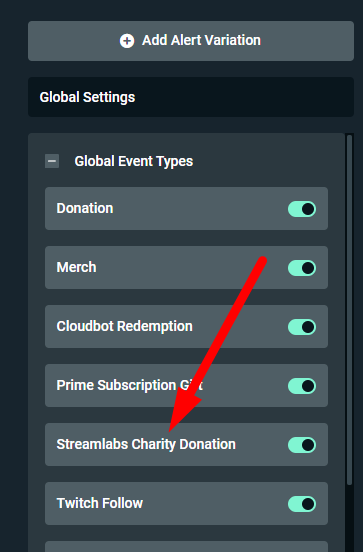Click the plus circle icon on Add Alert Variation

(x=127, y=41)
